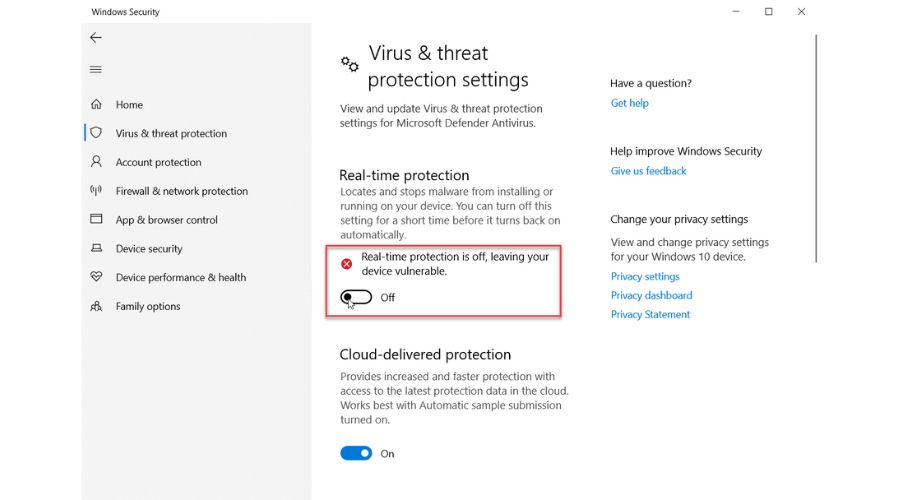Turn off Cloud-delivered protection toggle
The width and height of the screenshot is (900, 500).
356,453
